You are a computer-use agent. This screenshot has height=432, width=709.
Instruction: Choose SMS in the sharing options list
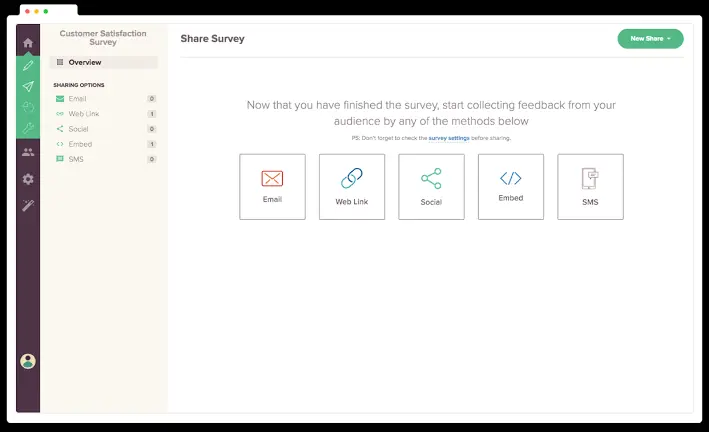(104, 159)
